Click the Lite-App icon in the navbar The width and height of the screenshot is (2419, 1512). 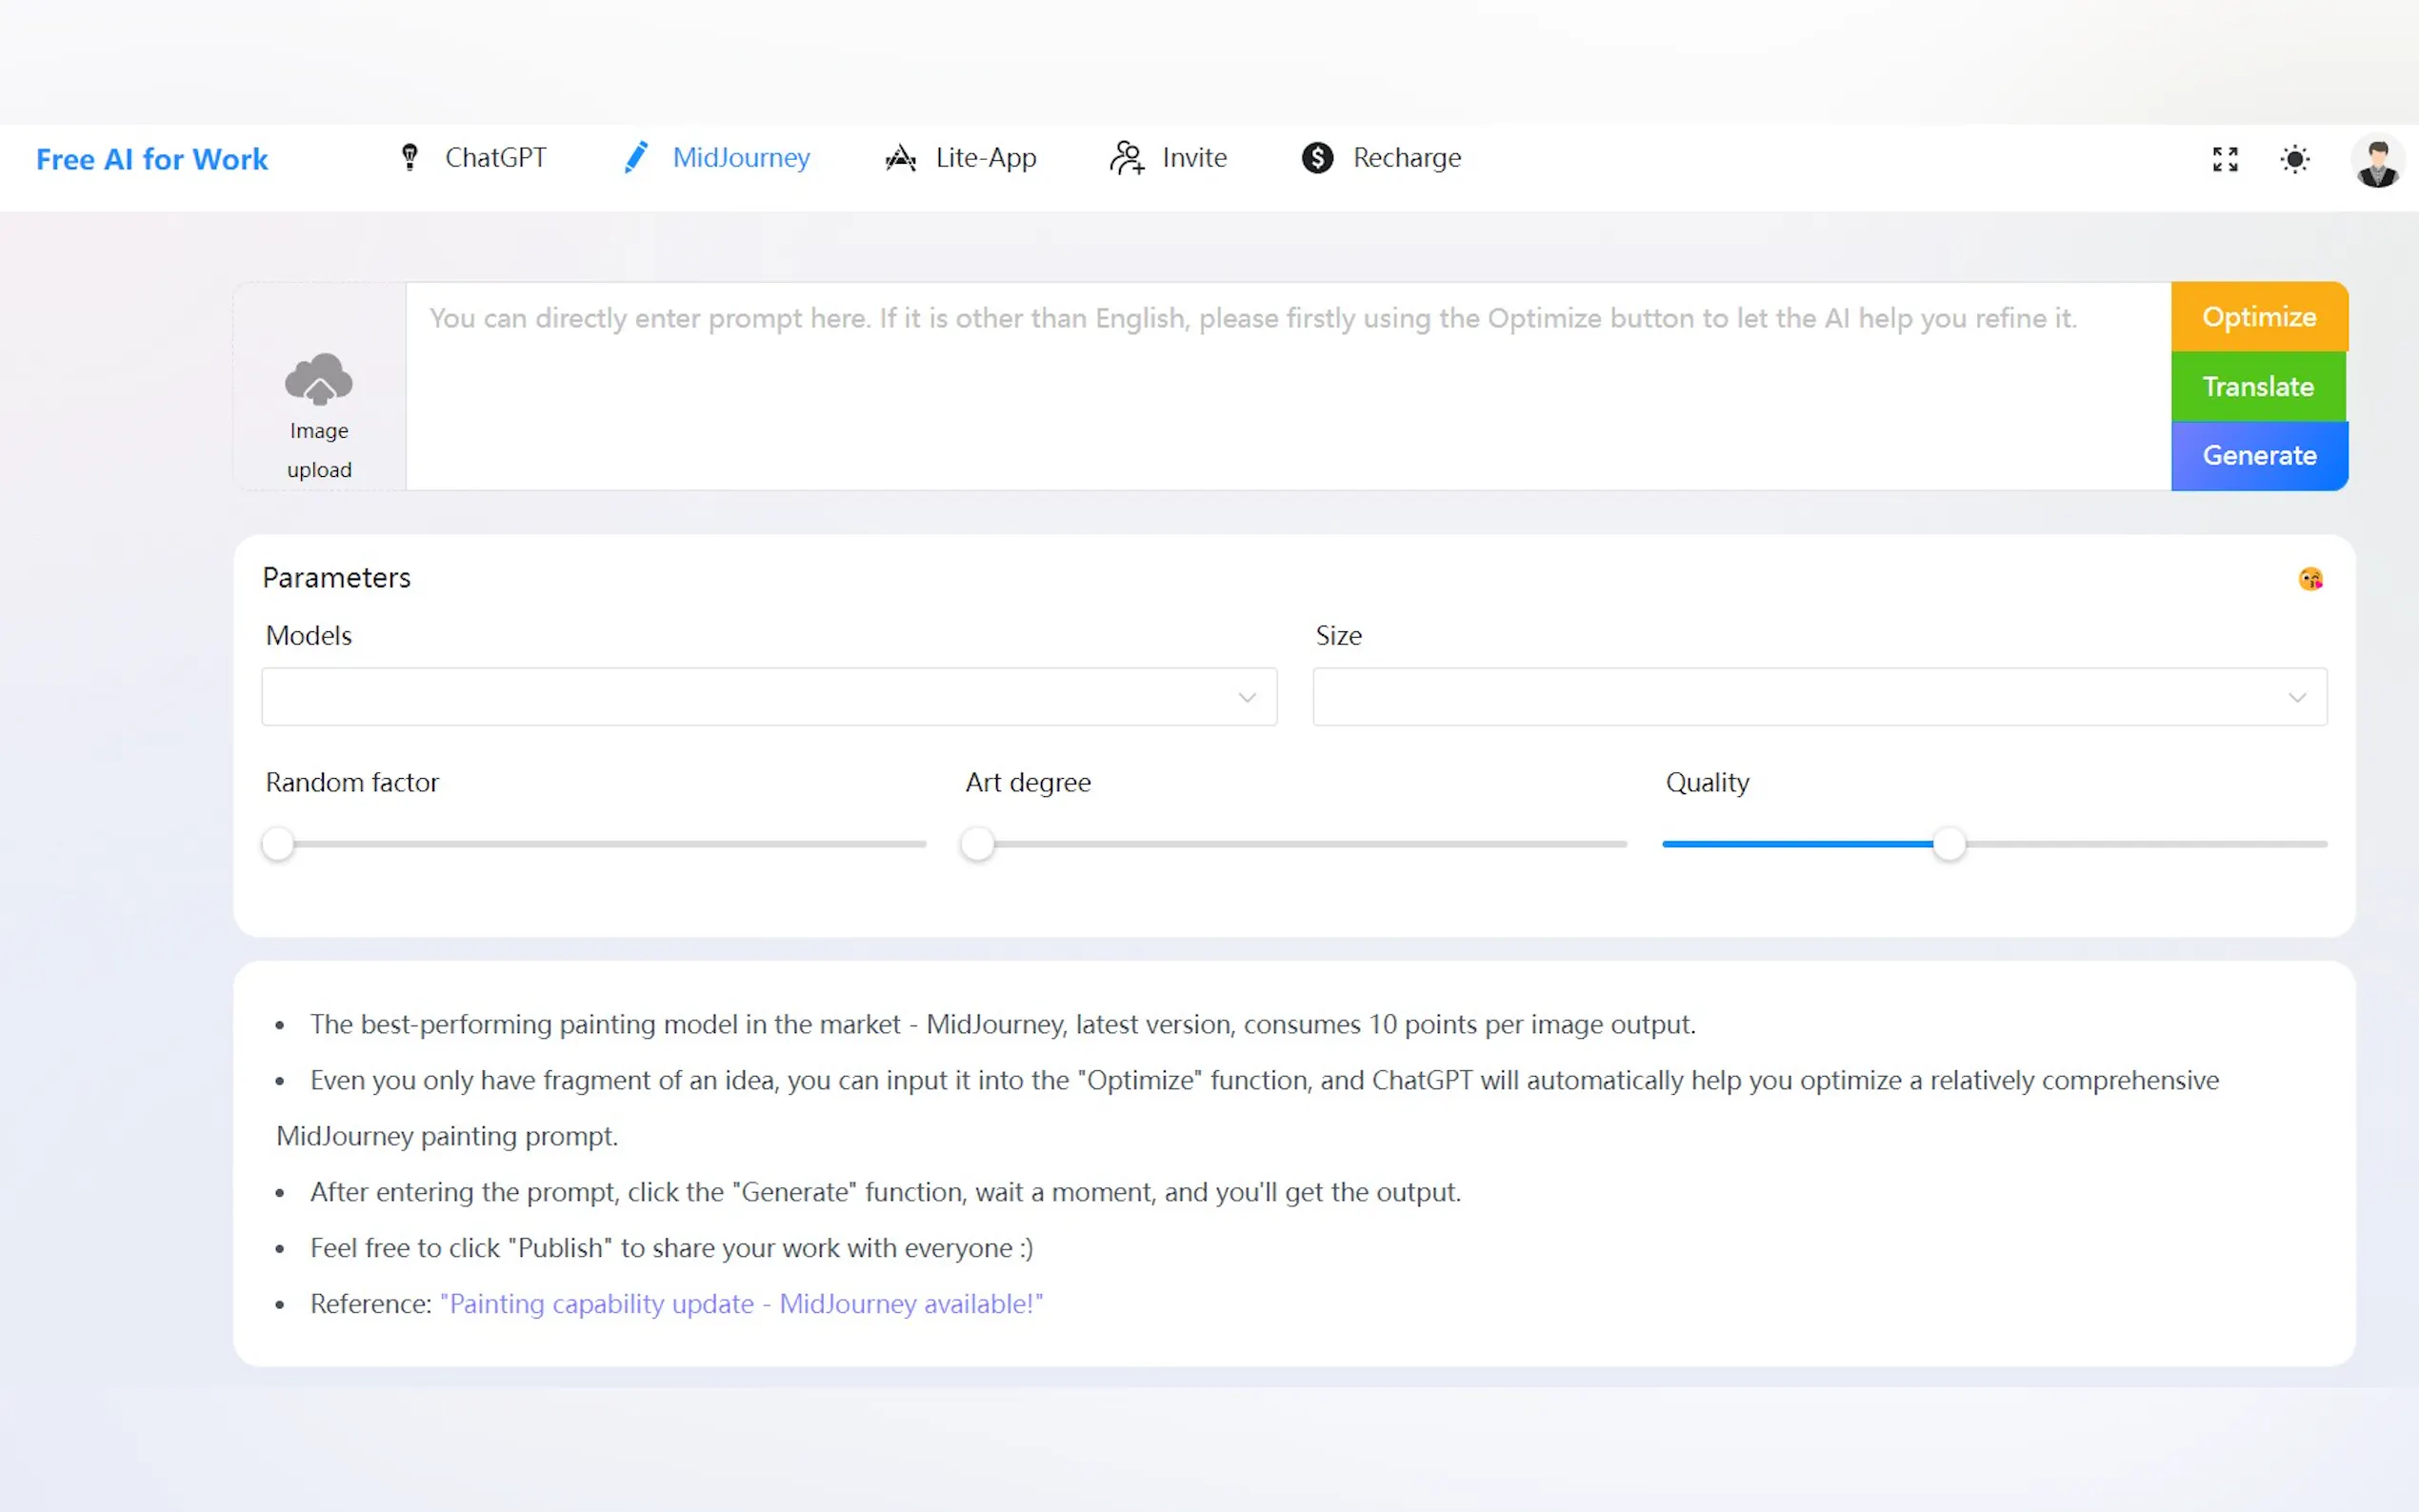(x=900, y=158)
